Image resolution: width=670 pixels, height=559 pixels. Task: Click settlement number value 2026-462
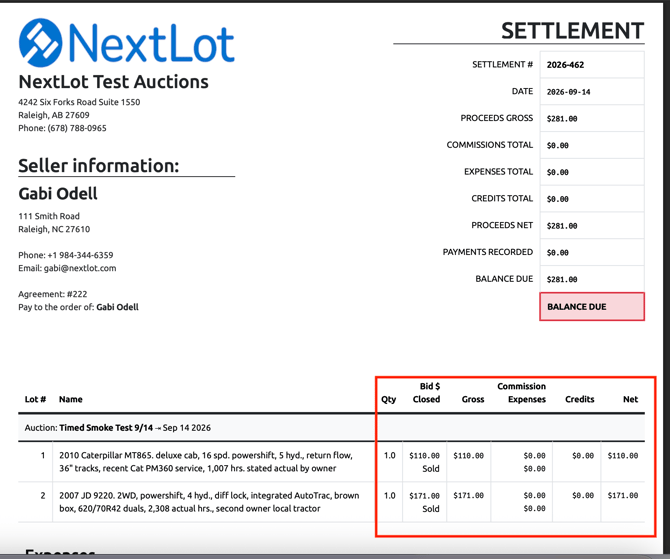click(x=565, y=65)
